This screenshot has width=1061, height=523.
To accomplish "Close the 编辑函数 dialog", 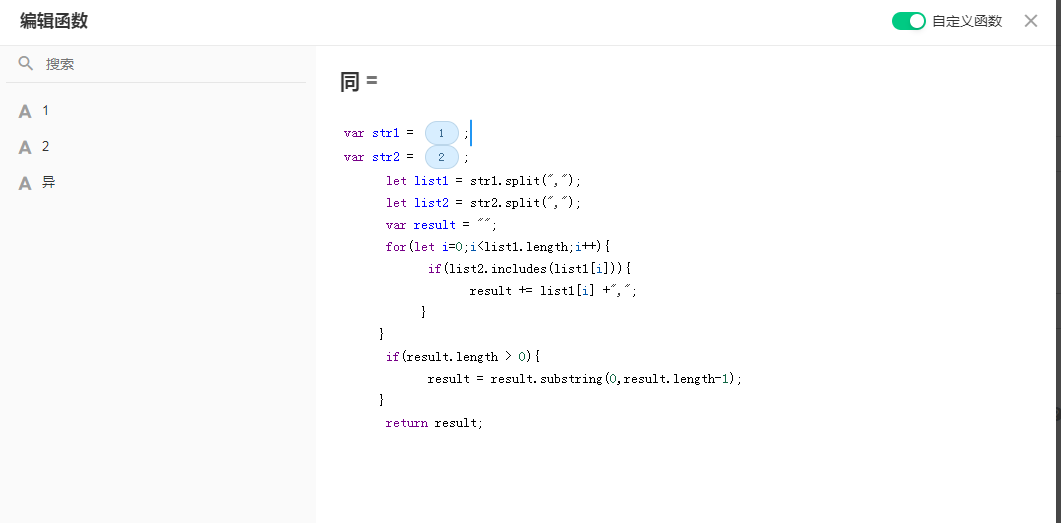I will (x=1031, y=21).
